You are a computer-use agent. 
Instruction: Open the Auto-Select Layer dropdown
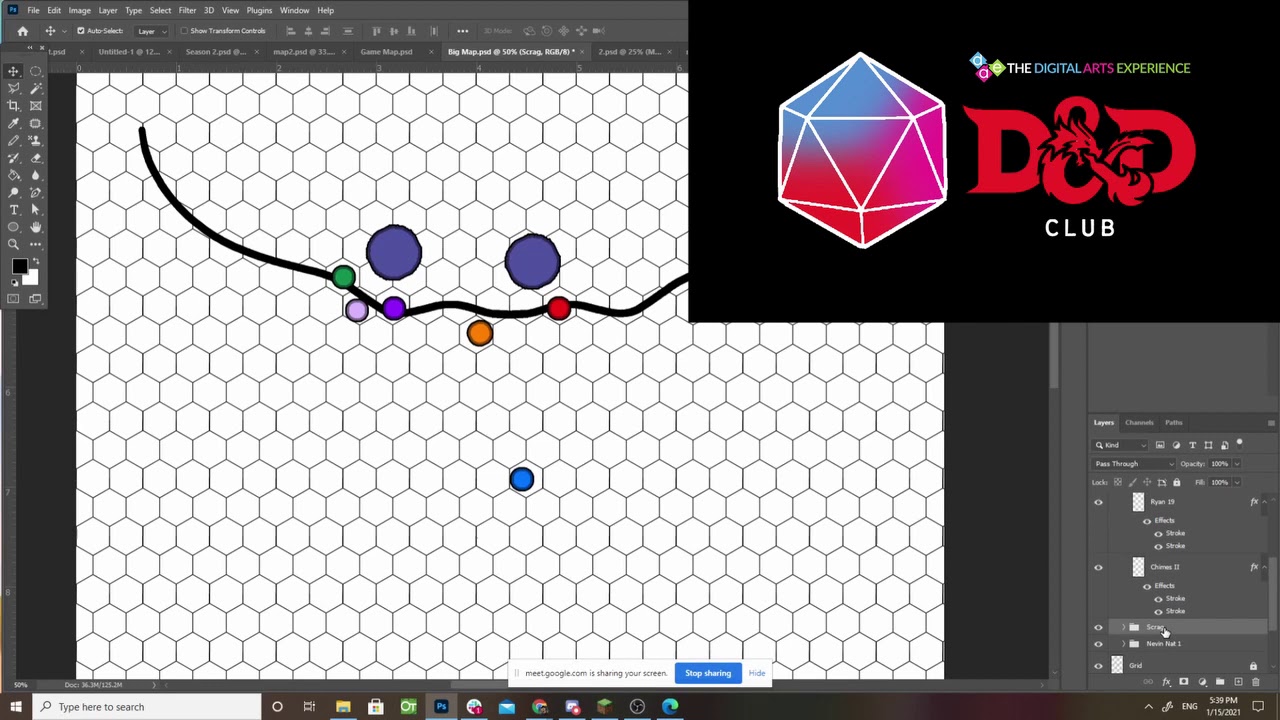click(x=150, y=31)
